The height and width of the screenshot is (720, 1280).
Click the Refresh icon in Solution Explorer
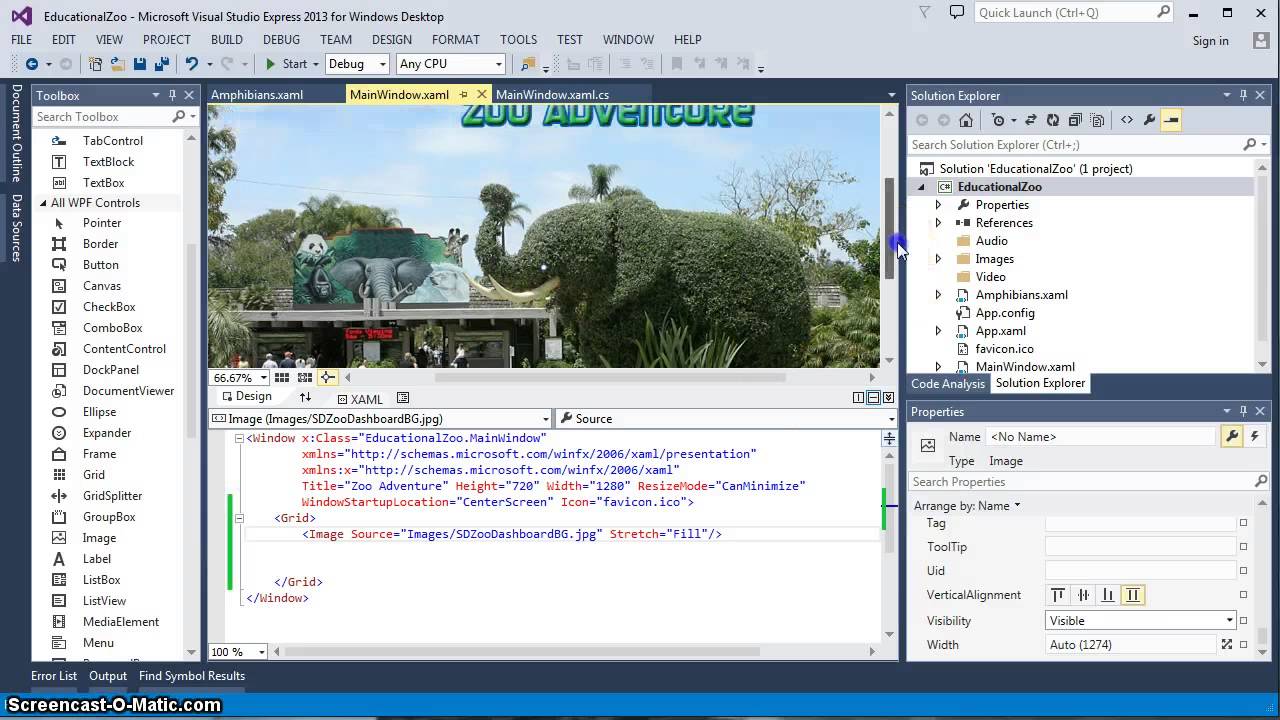pos(1053,120)
